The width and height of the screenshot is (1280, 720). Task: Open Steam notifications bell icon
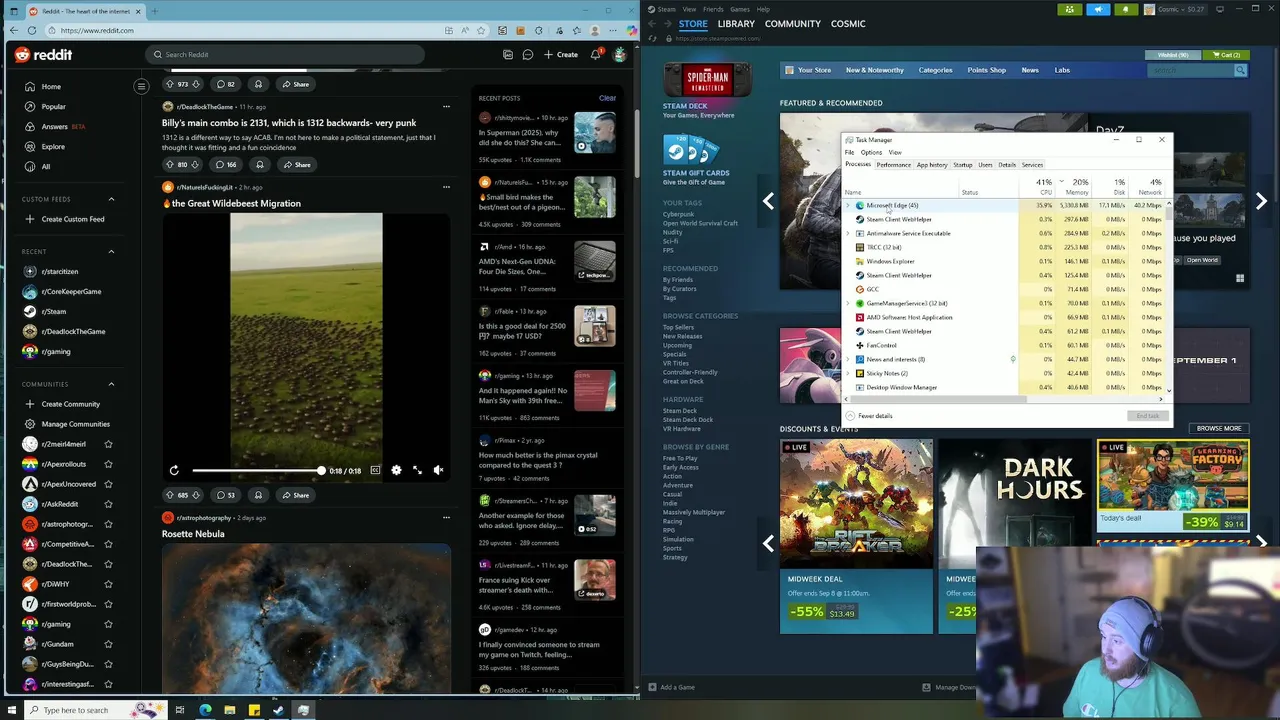coord(1125,9)
